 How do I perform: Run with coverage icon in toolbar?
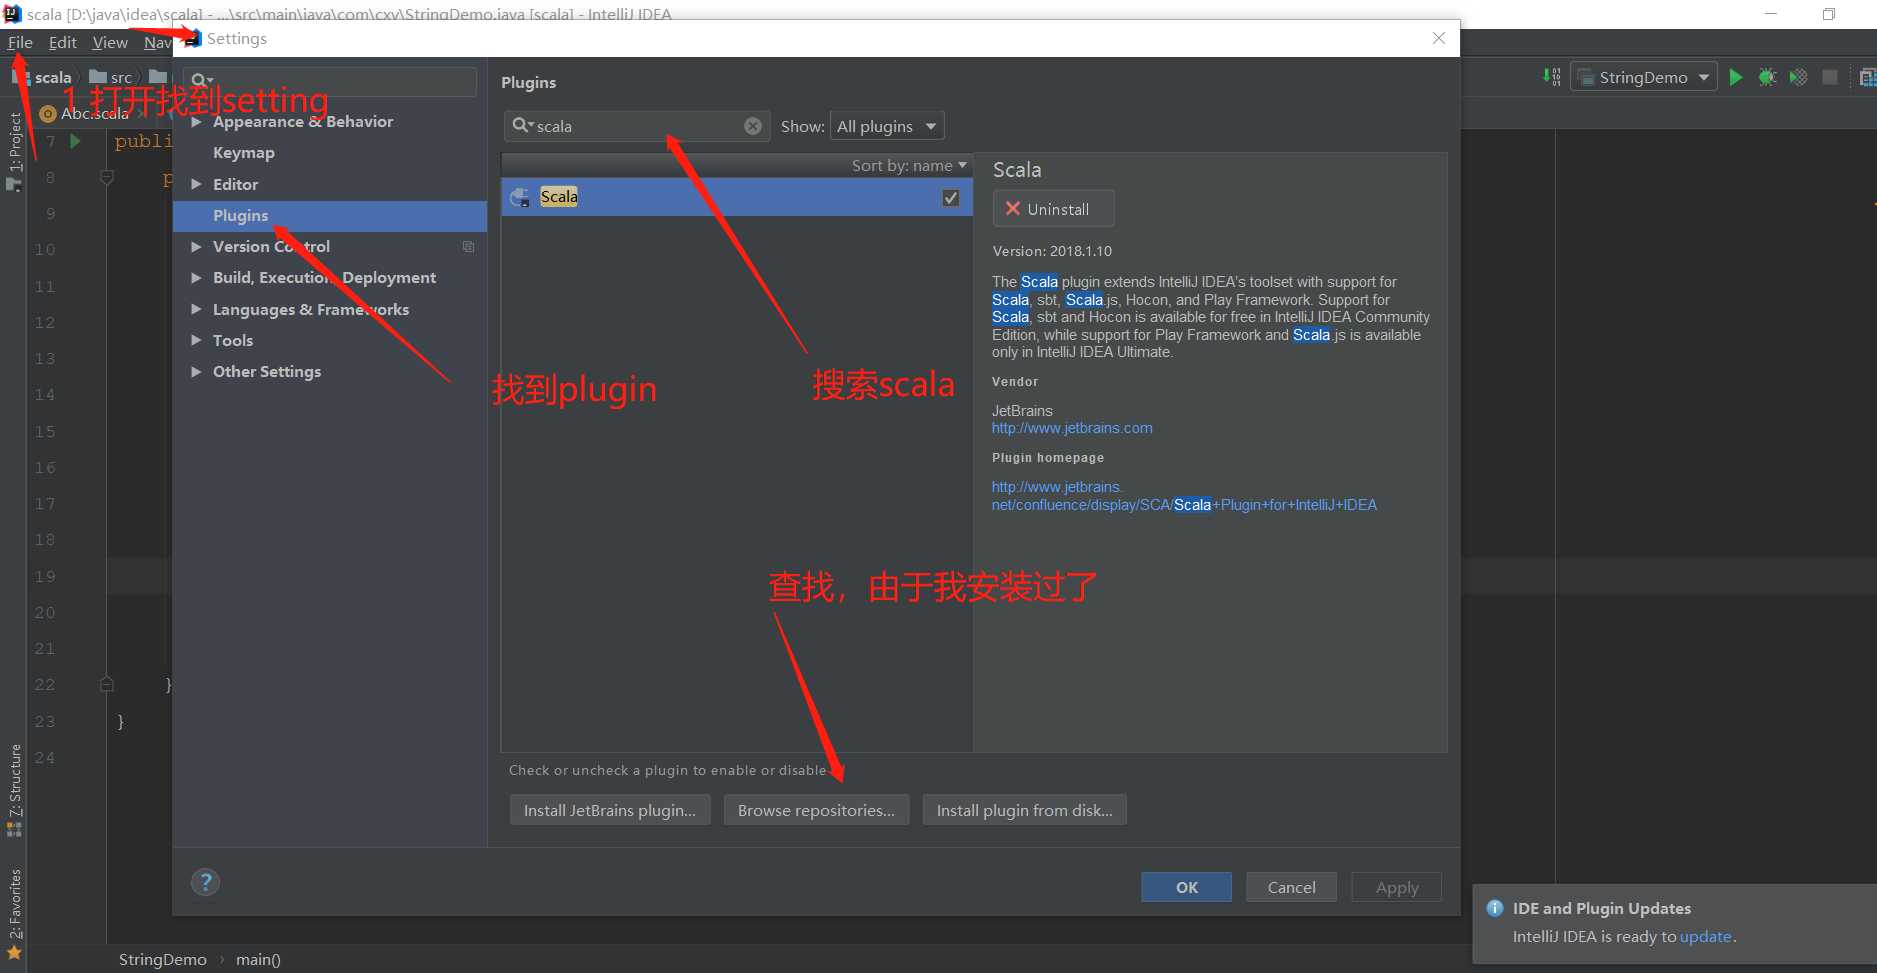[1798, 77]
